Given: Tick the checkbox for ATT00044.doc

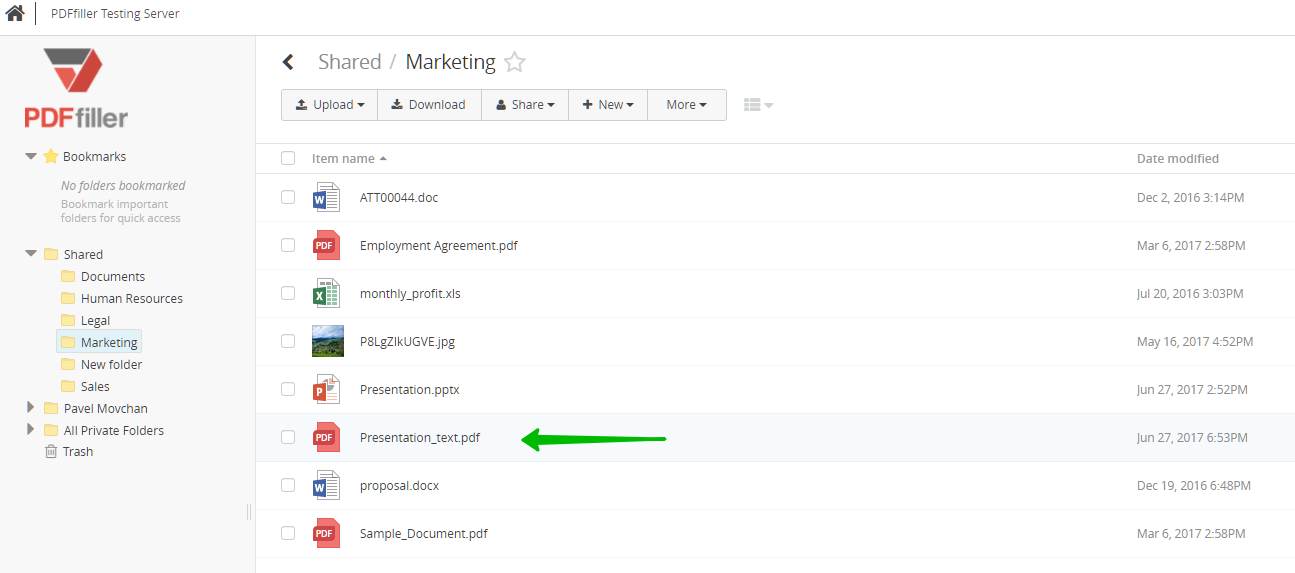Looking at the screenshot, I should [x=288, y=197].
